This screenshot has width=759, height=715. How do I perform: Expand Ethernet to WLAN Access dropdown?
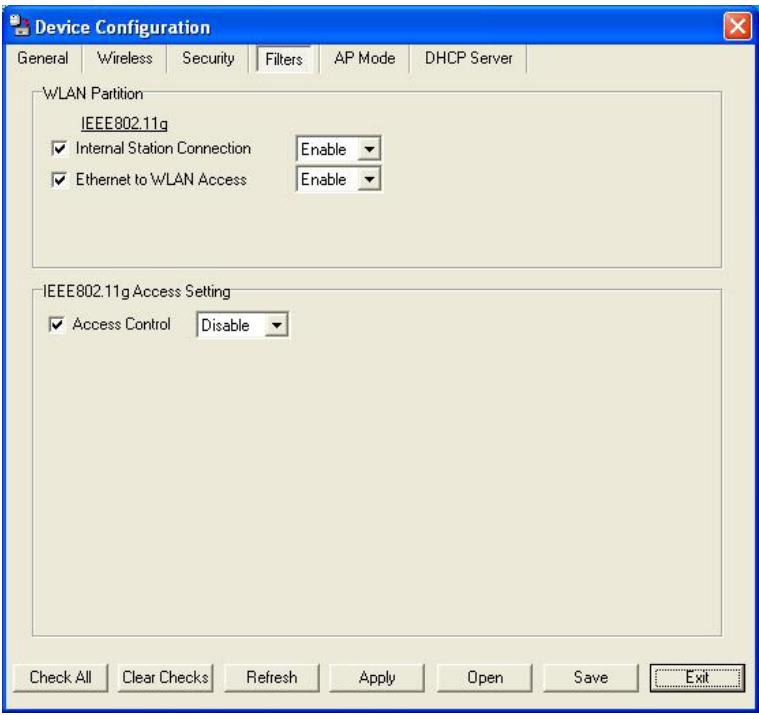(x=369, y=180)
